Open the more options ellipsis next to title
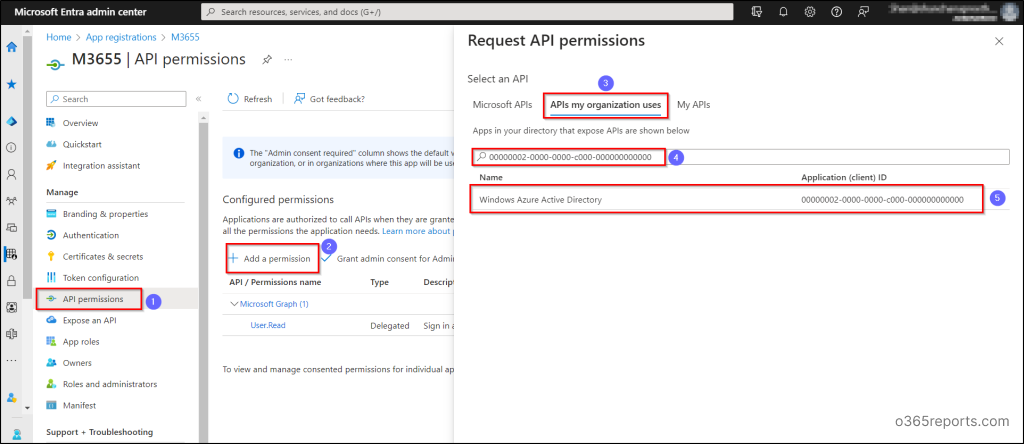1024x444 pixels. pos(288,59)
